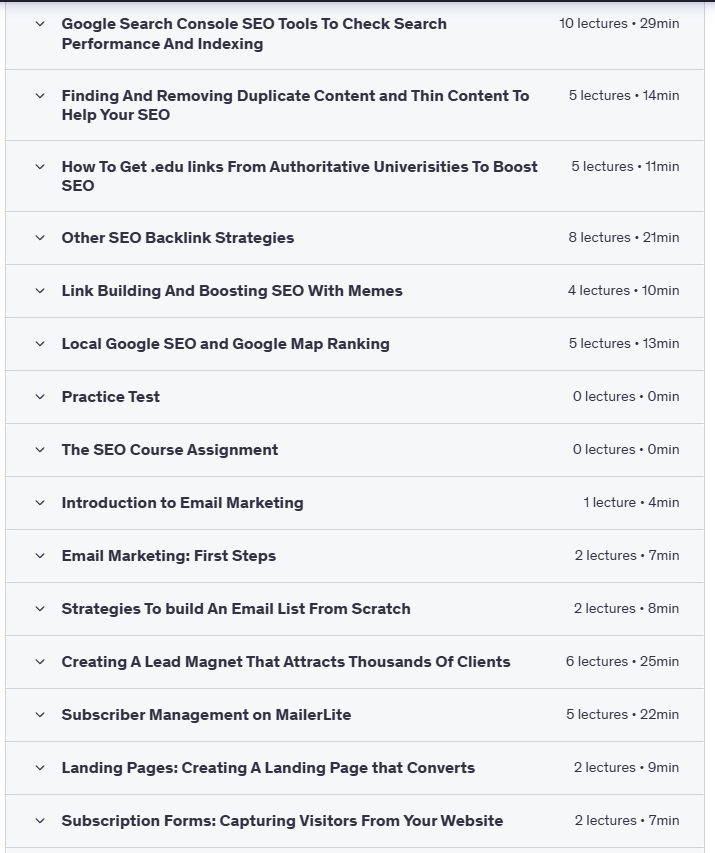Click the '8 lectures • 21min' label
The height and width of the screenshot is (853, 715).
(x=623, y=238)
